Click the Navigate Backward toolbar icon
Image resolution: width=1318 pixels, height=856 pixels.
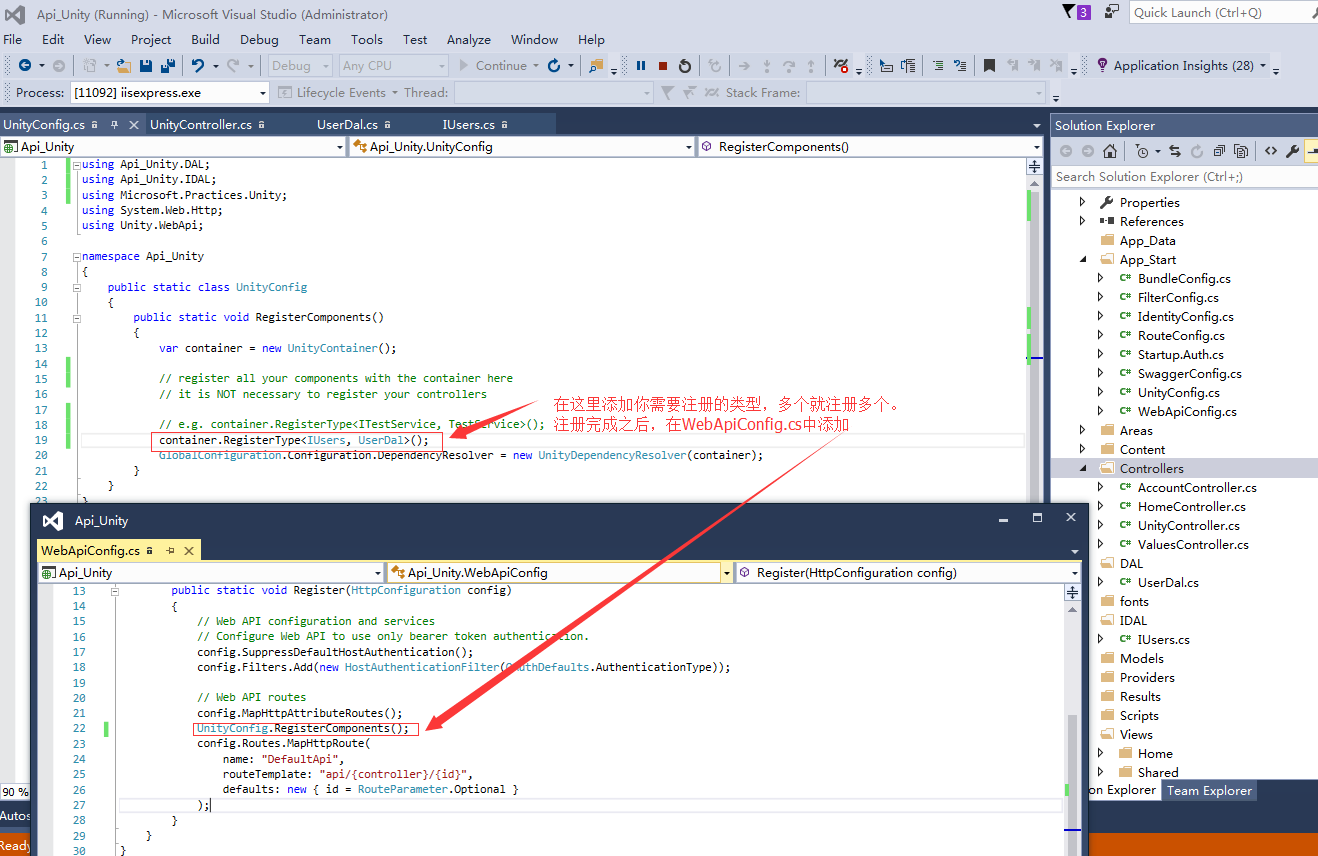tap(25, 65)
